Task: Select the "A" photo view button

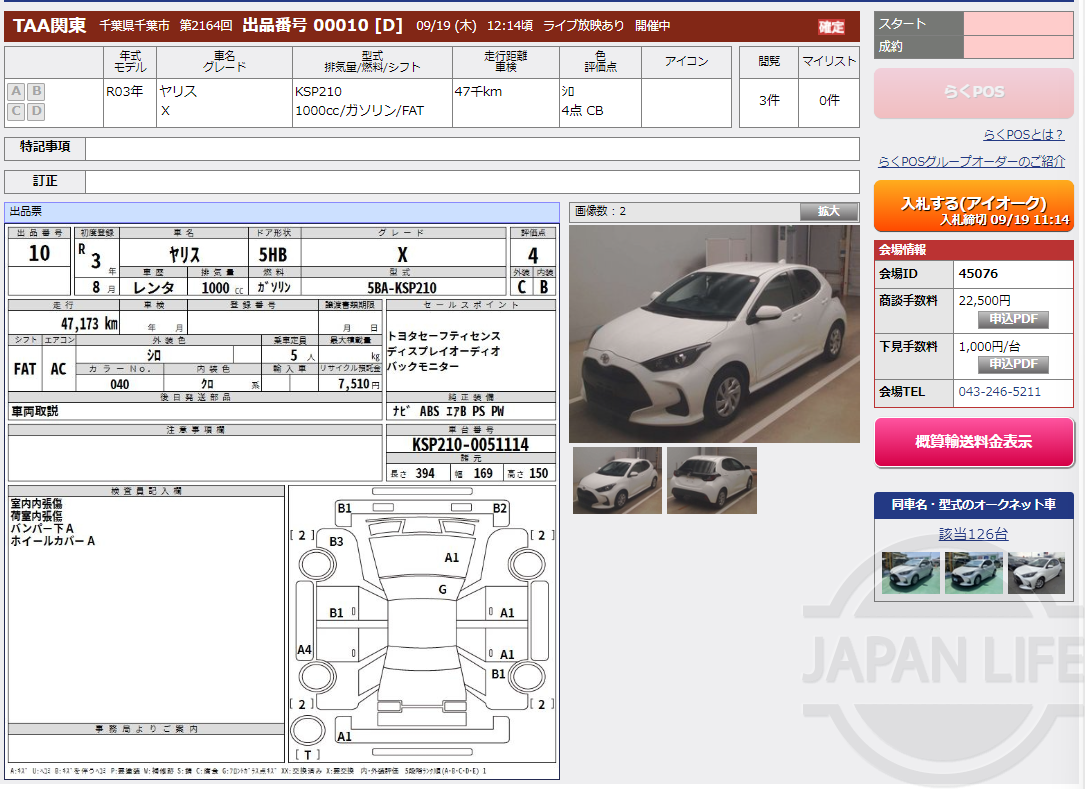Action: [x=14, y=91]
